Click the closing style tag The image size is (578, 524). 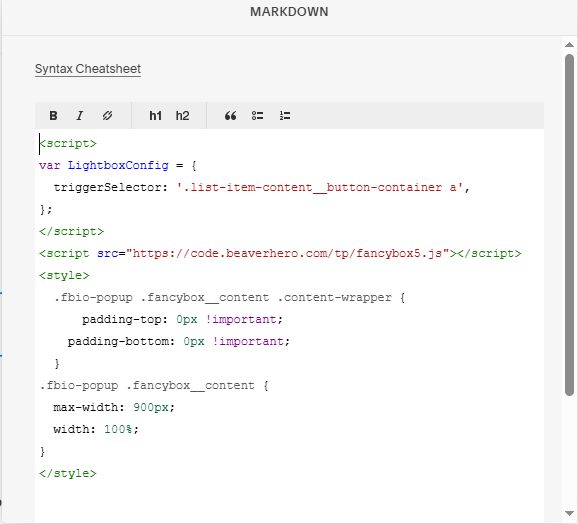point(68,473)
